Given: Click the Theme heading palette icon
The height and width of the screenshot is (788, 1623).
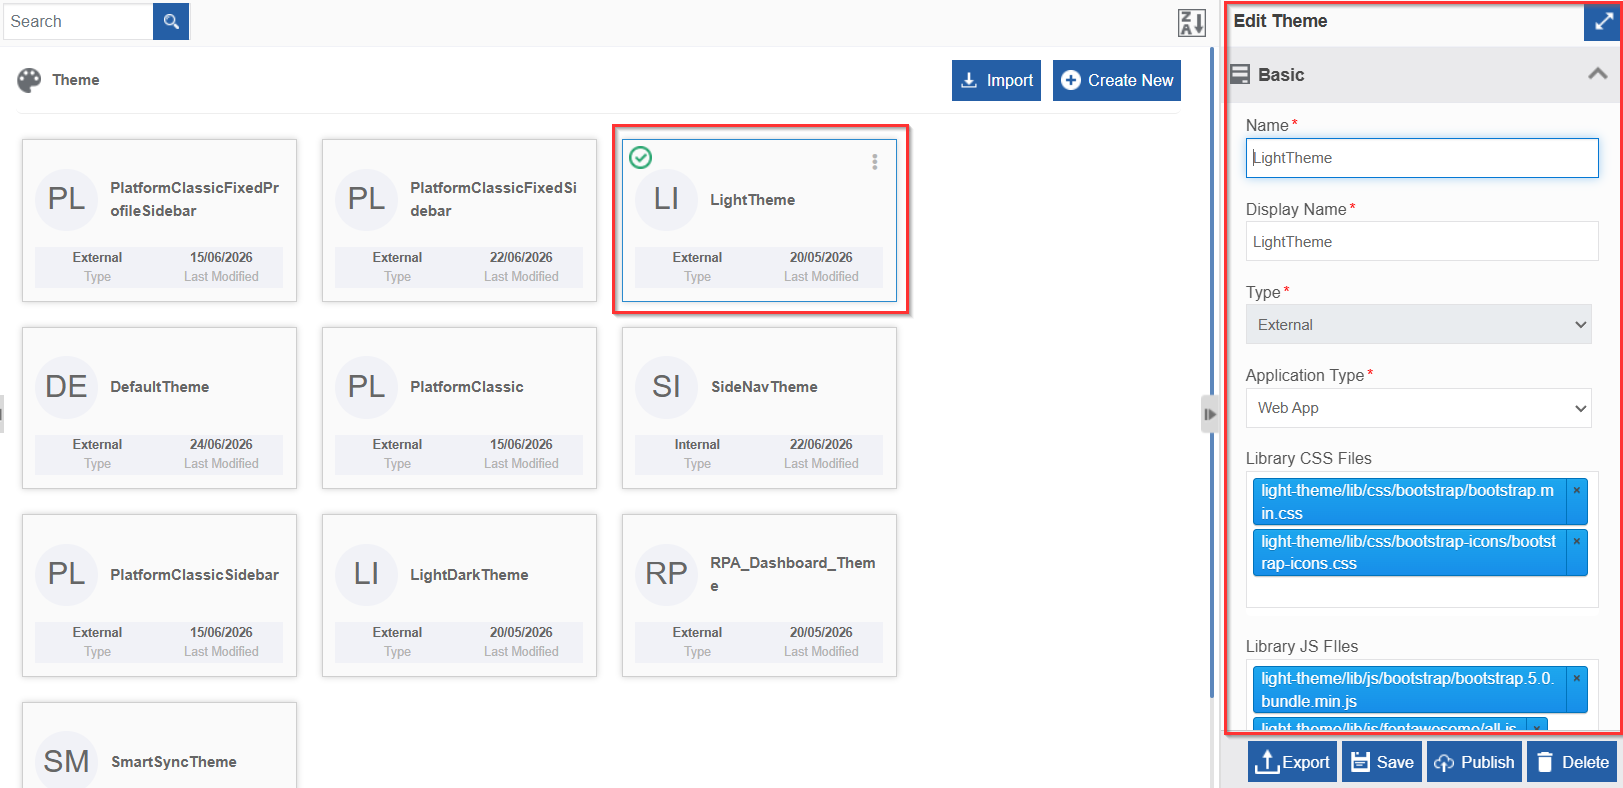Looking at the screenshot, I should (x=30, y=80).
